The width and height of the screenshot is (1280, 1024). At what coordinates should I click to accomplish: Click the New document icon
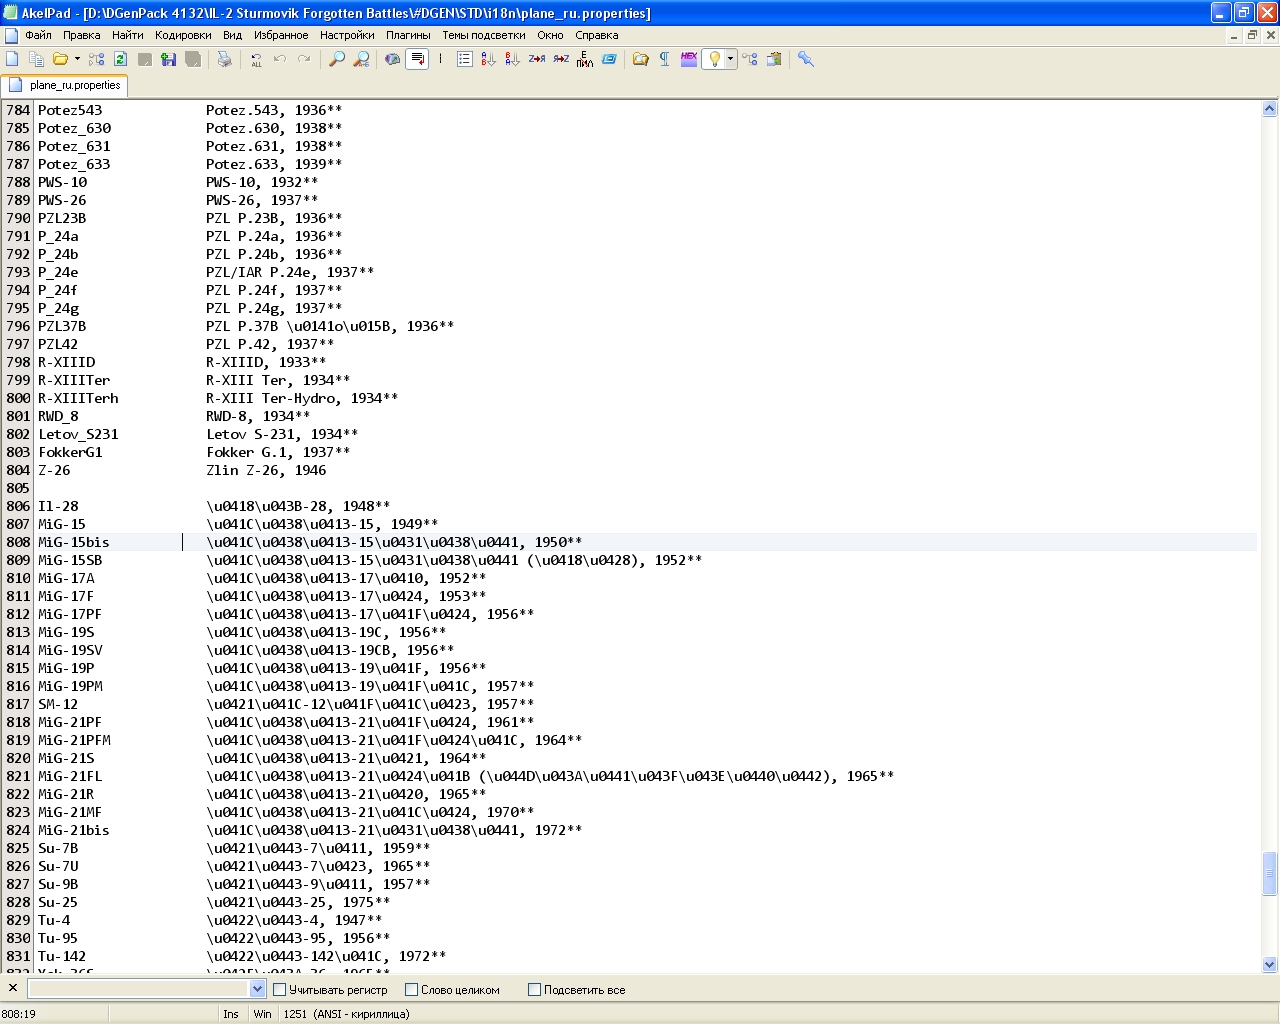click(x=13, y=59)
